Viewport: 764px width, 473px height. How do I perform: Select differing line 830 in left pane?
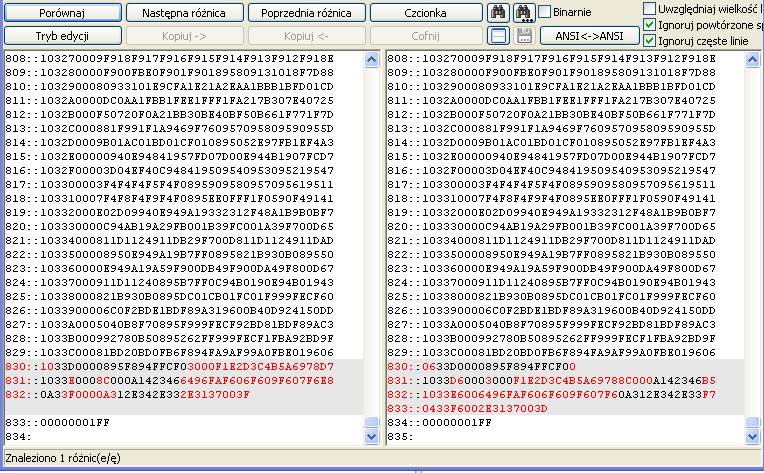pos(170,367)
